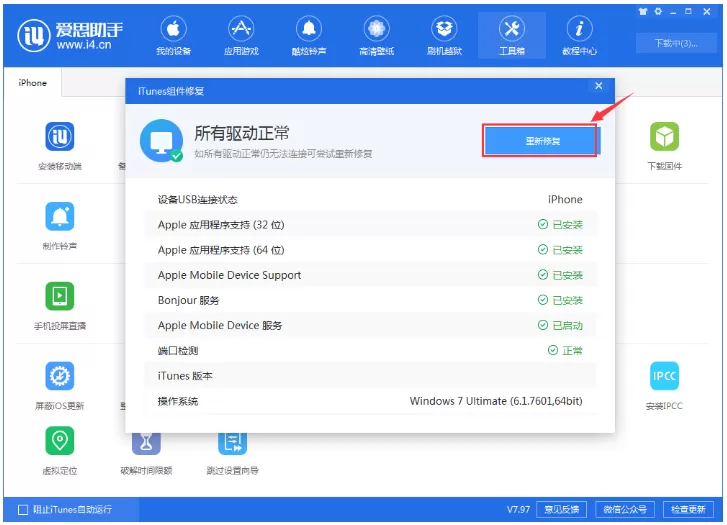Screen dimensions: 727x525
Task: Select the 设备USB连接状态 row
Action: [x=370, y=199]
